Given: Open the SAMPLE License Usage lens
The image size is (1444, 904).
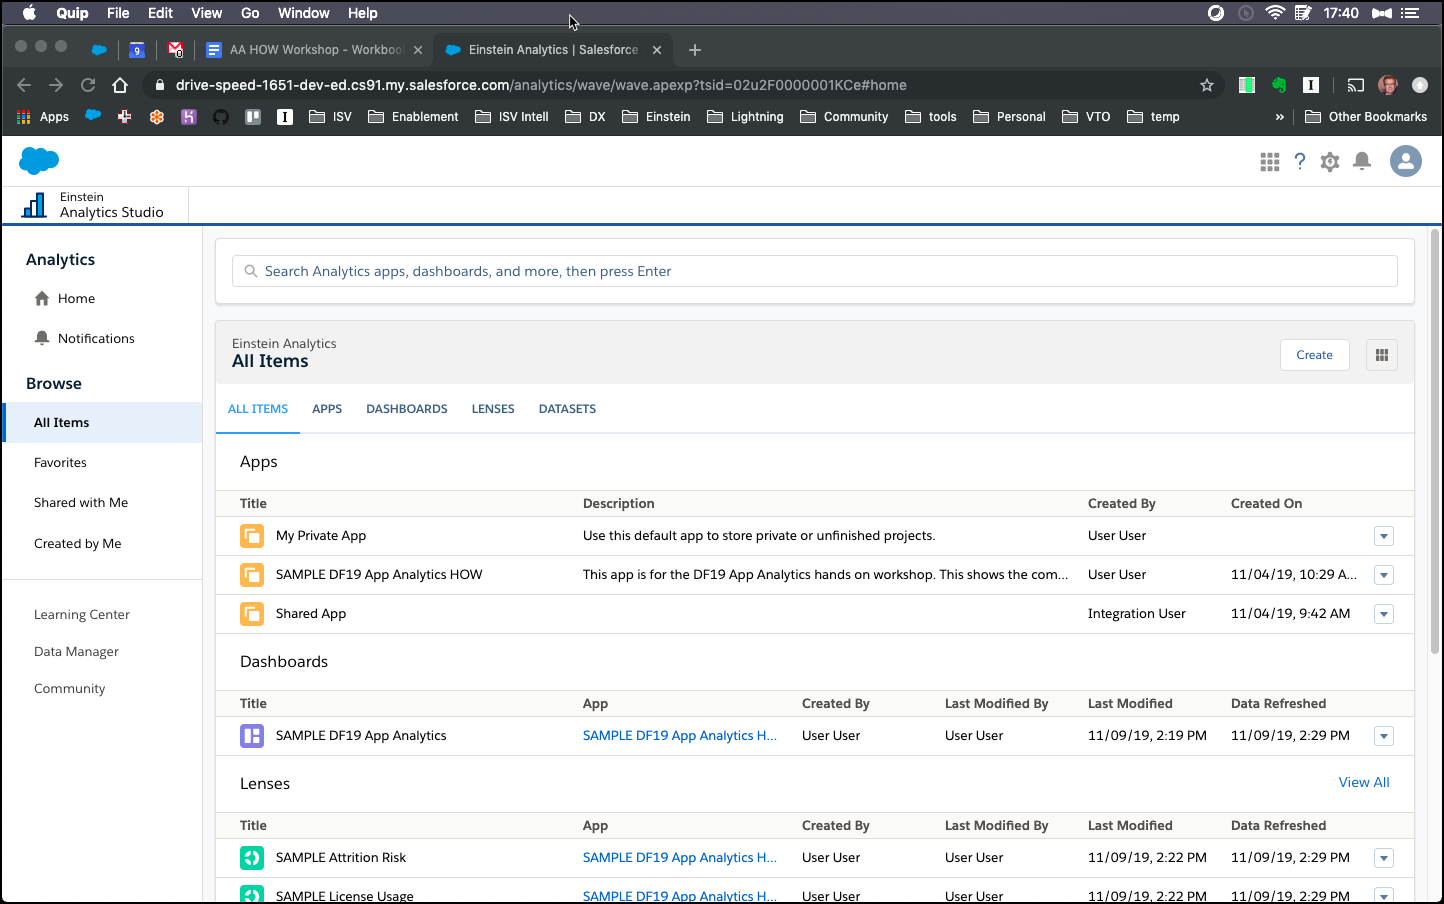Looking at the screenshot, I should coord(345,896).
